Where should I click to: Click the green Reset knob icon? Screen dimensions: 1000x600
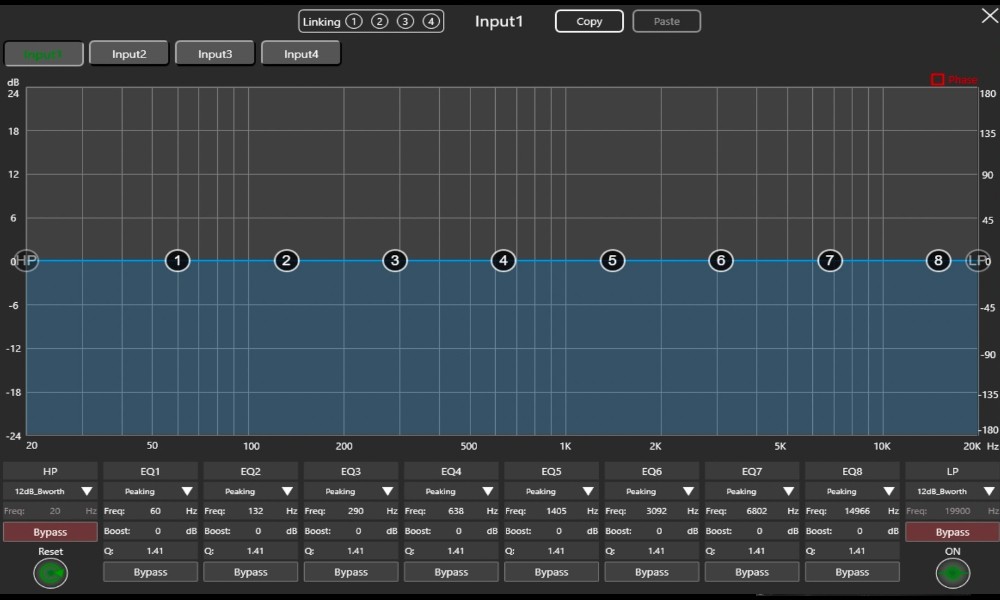pos(50,573)
